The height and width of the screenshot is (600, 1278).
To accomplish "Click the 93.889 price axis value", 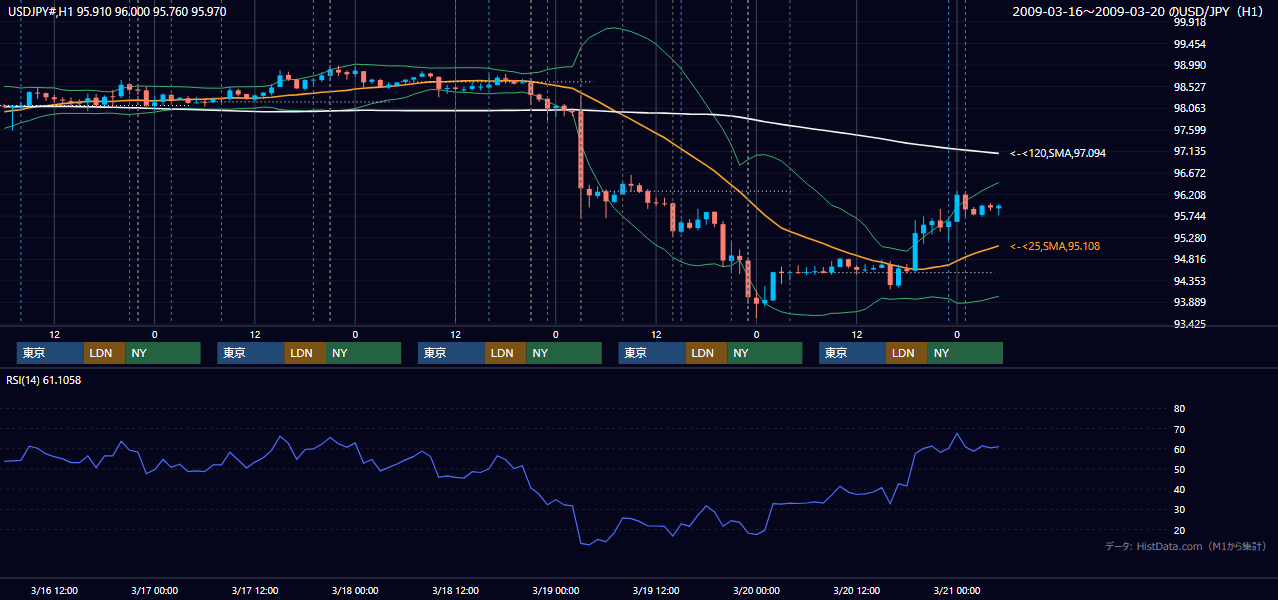I will [x=1189, y=302].
